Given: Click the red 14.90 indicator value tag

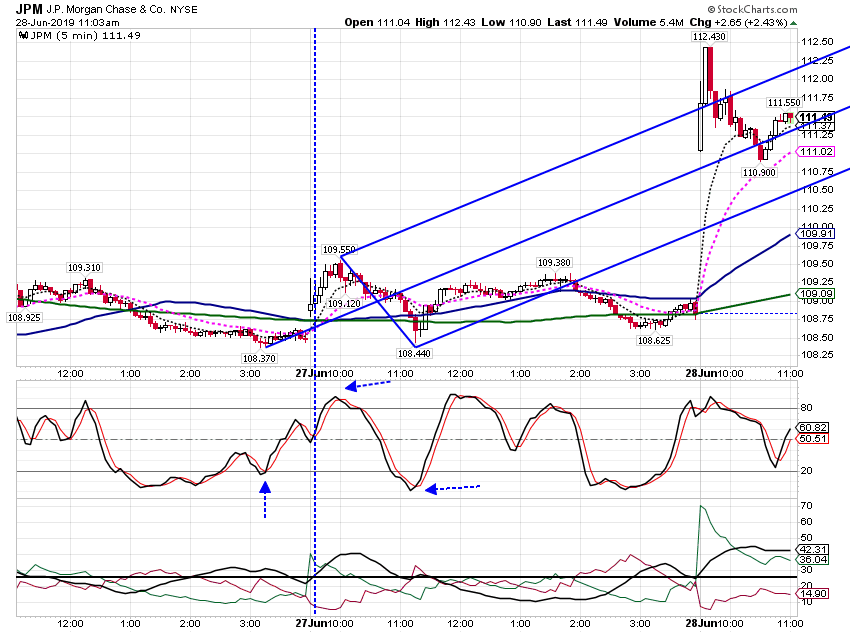Looking at the screenshot, I should coord(813,593).
